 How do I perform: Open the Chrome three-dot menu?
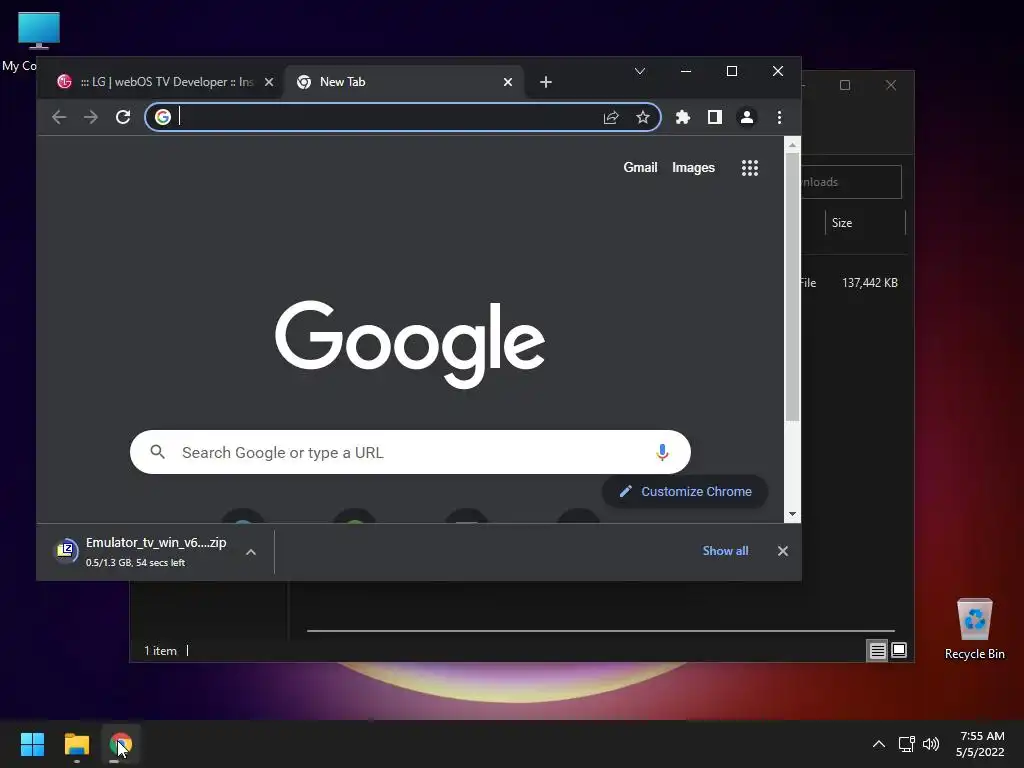tap(779, 117)
